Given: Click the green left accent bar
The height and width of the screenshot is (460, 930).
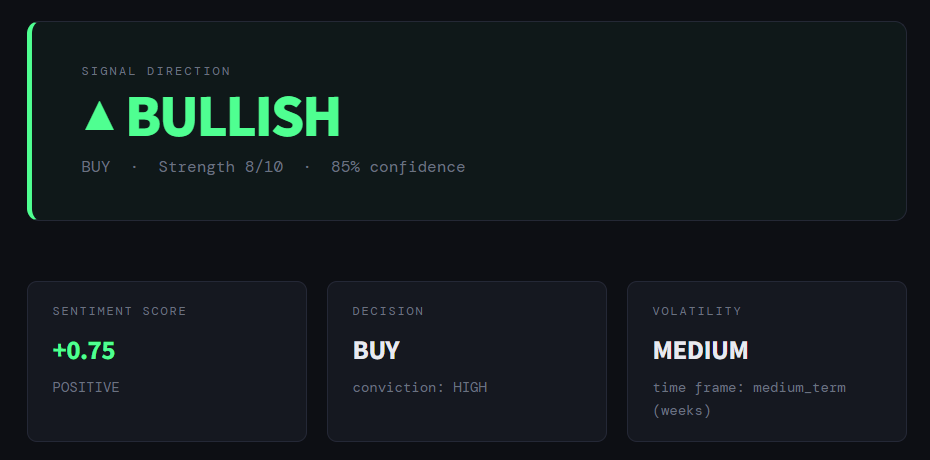Looking at the screenshot, I should click(31, 121).
